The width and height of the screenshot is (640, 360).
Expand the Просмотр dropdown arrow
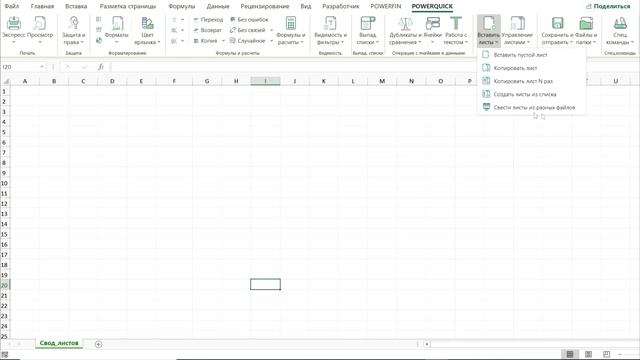point(40,42)
